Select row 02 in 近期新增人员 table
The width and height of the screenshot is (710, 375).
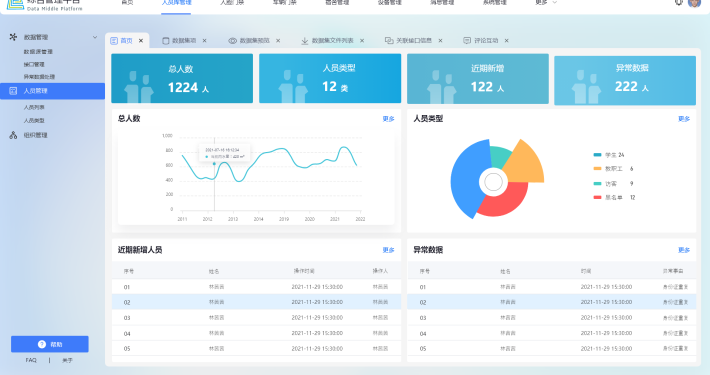[256, 302]
